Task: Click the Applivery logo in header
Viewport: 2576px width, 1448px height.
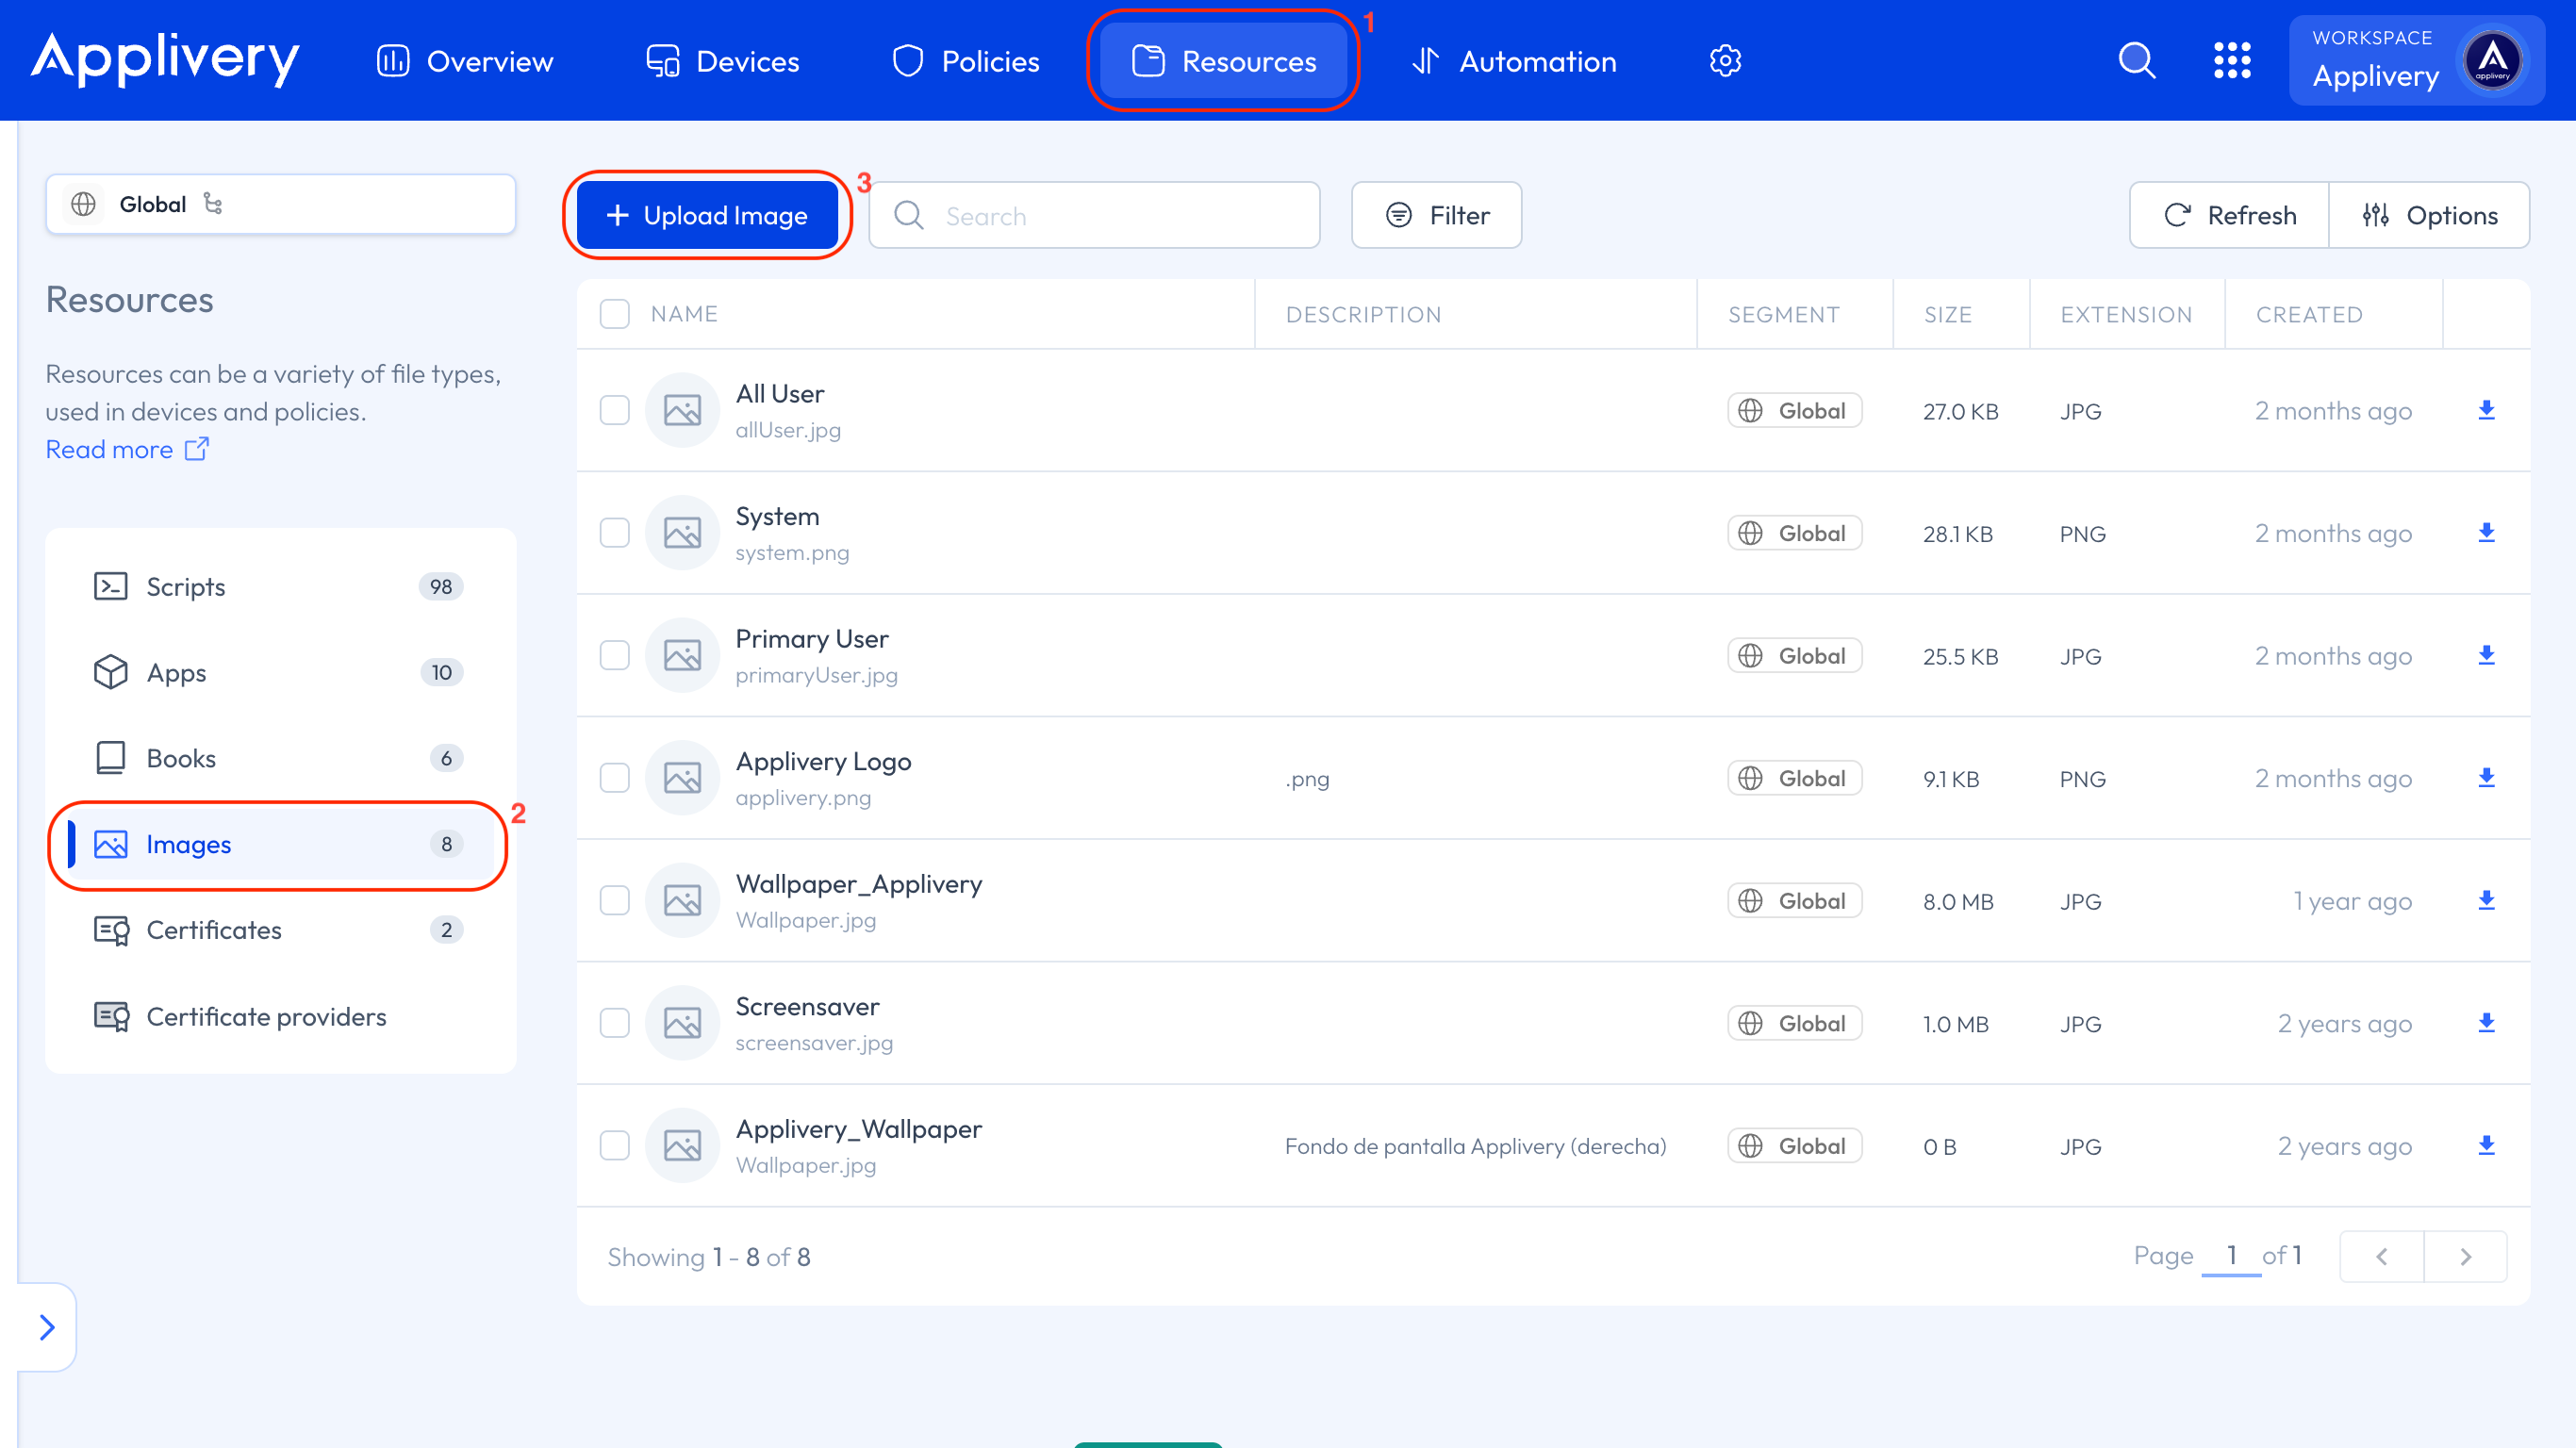Action: point(165,59)
